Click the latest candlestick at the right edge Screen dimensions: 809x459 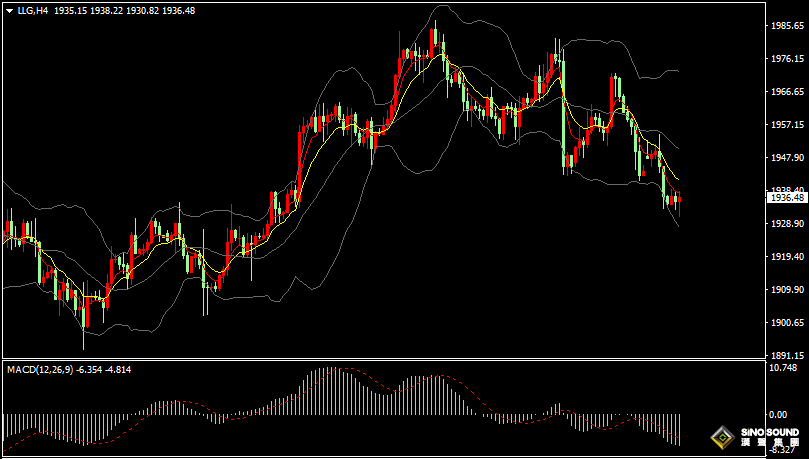tap(678, 200)
